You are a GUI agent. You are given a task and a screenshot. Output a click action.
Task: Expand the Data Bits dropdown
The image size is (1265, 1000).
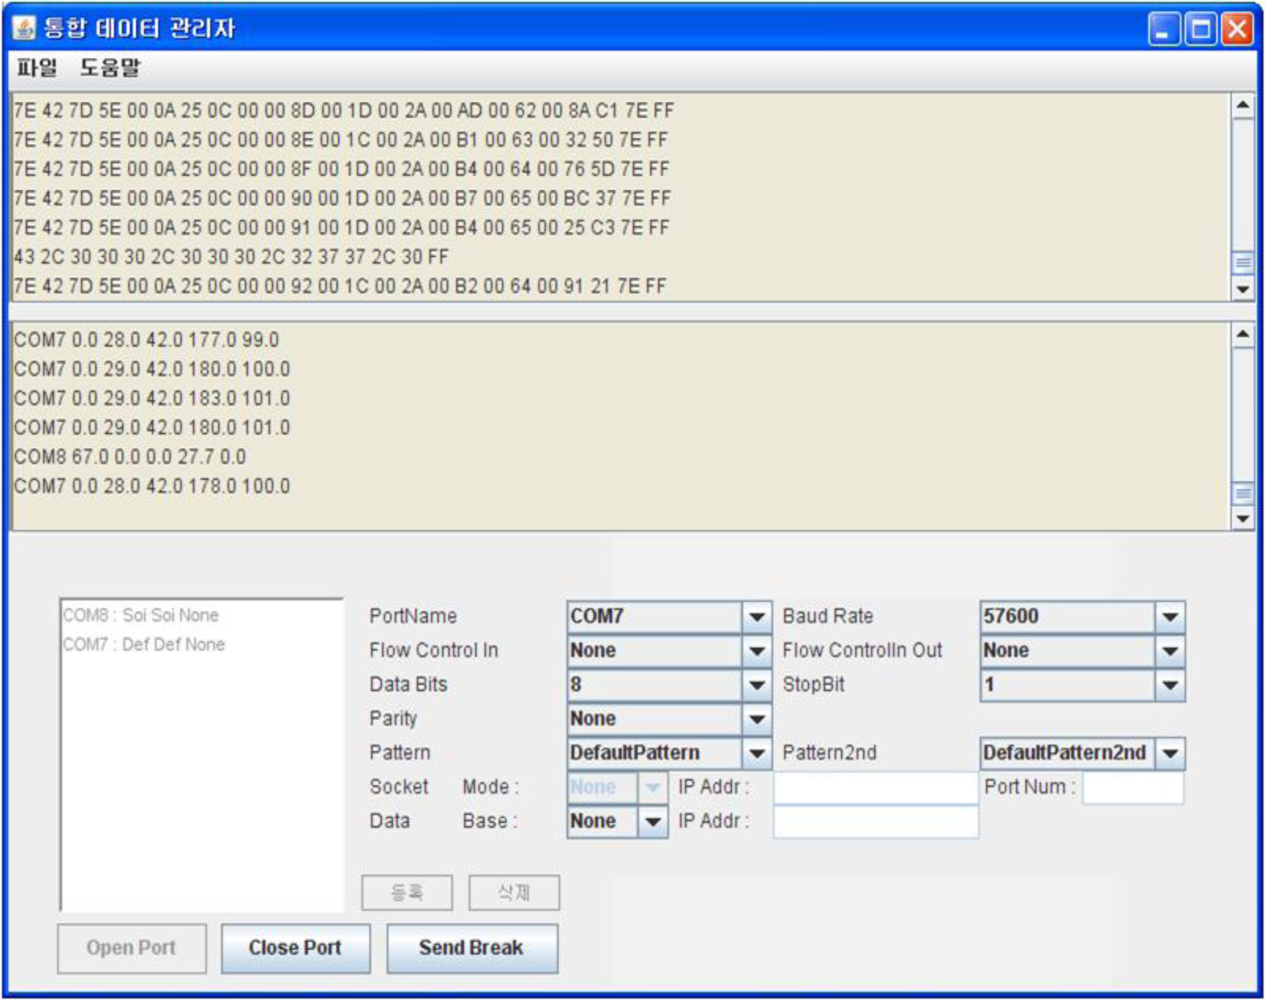click(x=756, y=685)
